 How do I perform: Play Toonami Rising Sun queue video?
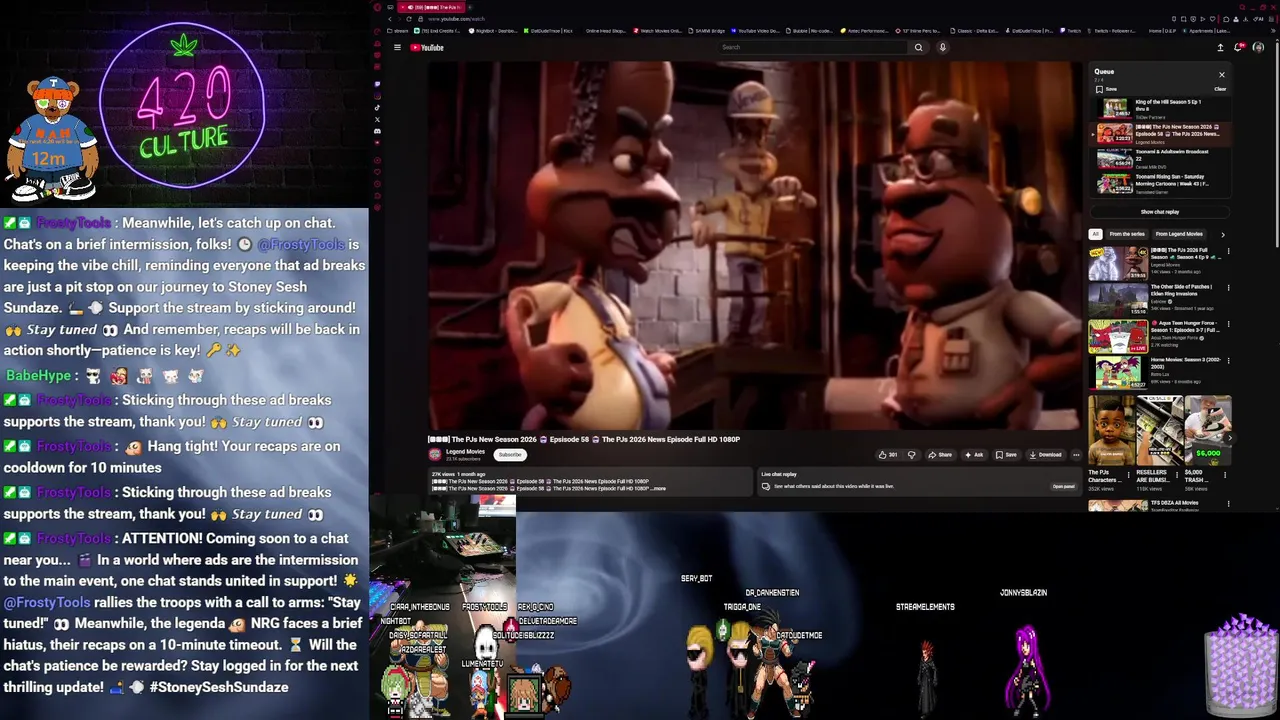pyautogui.click(x=1162, y=183)
